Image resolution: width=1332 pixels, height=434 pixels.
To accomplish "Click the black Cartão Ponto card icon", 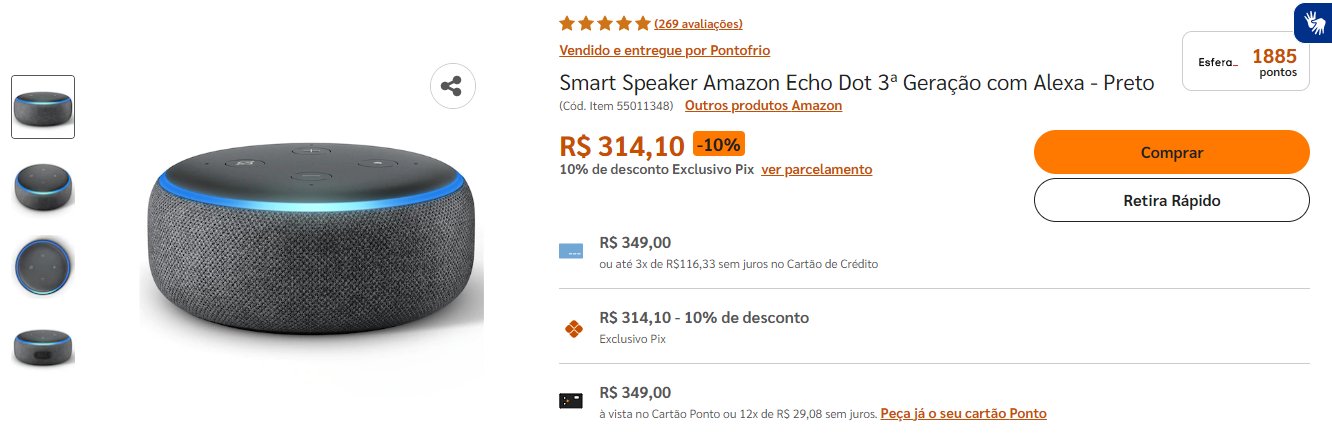I will click(x=571, y=401).
